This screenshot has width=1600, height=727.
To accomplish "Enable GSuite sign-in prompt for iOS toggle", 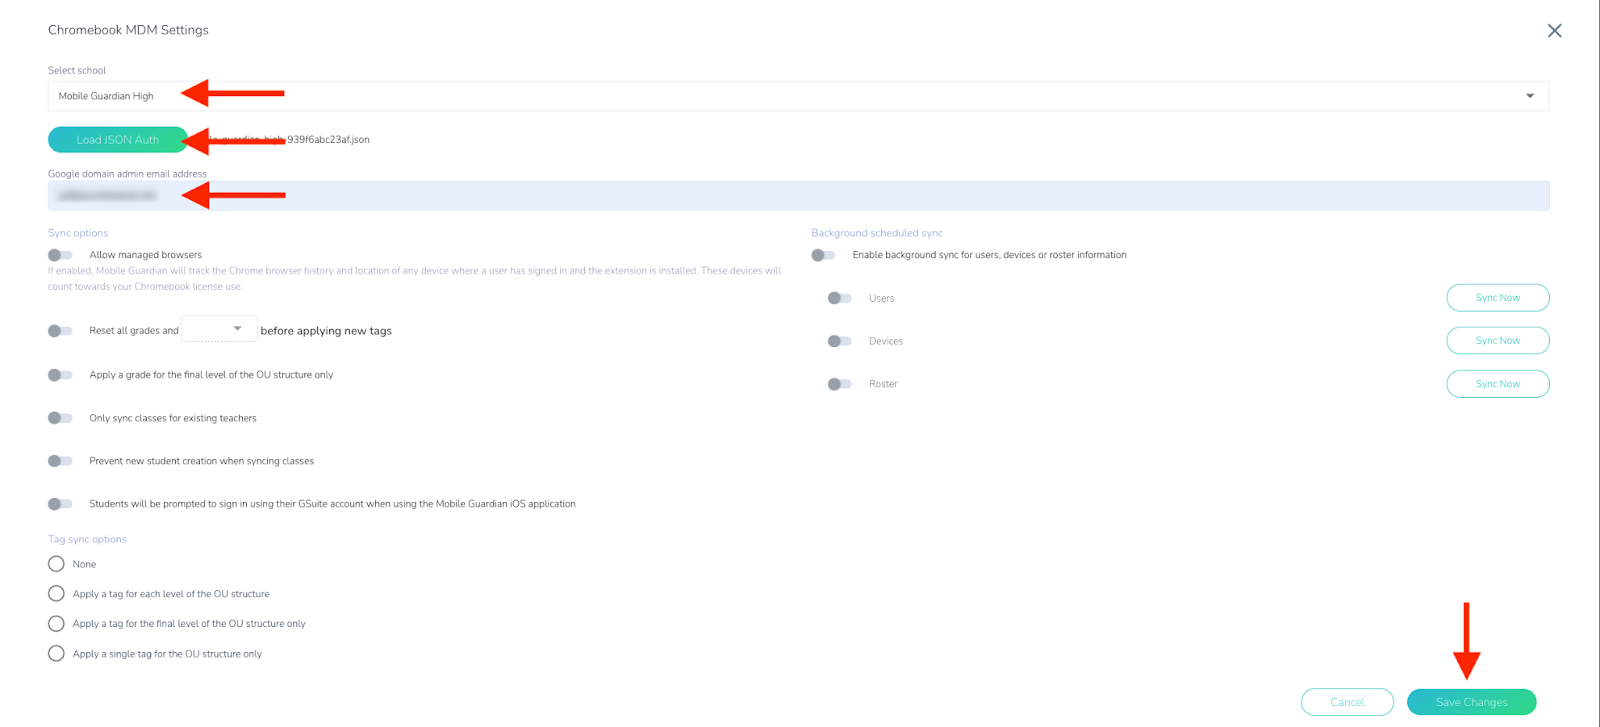I will (60, 504).
